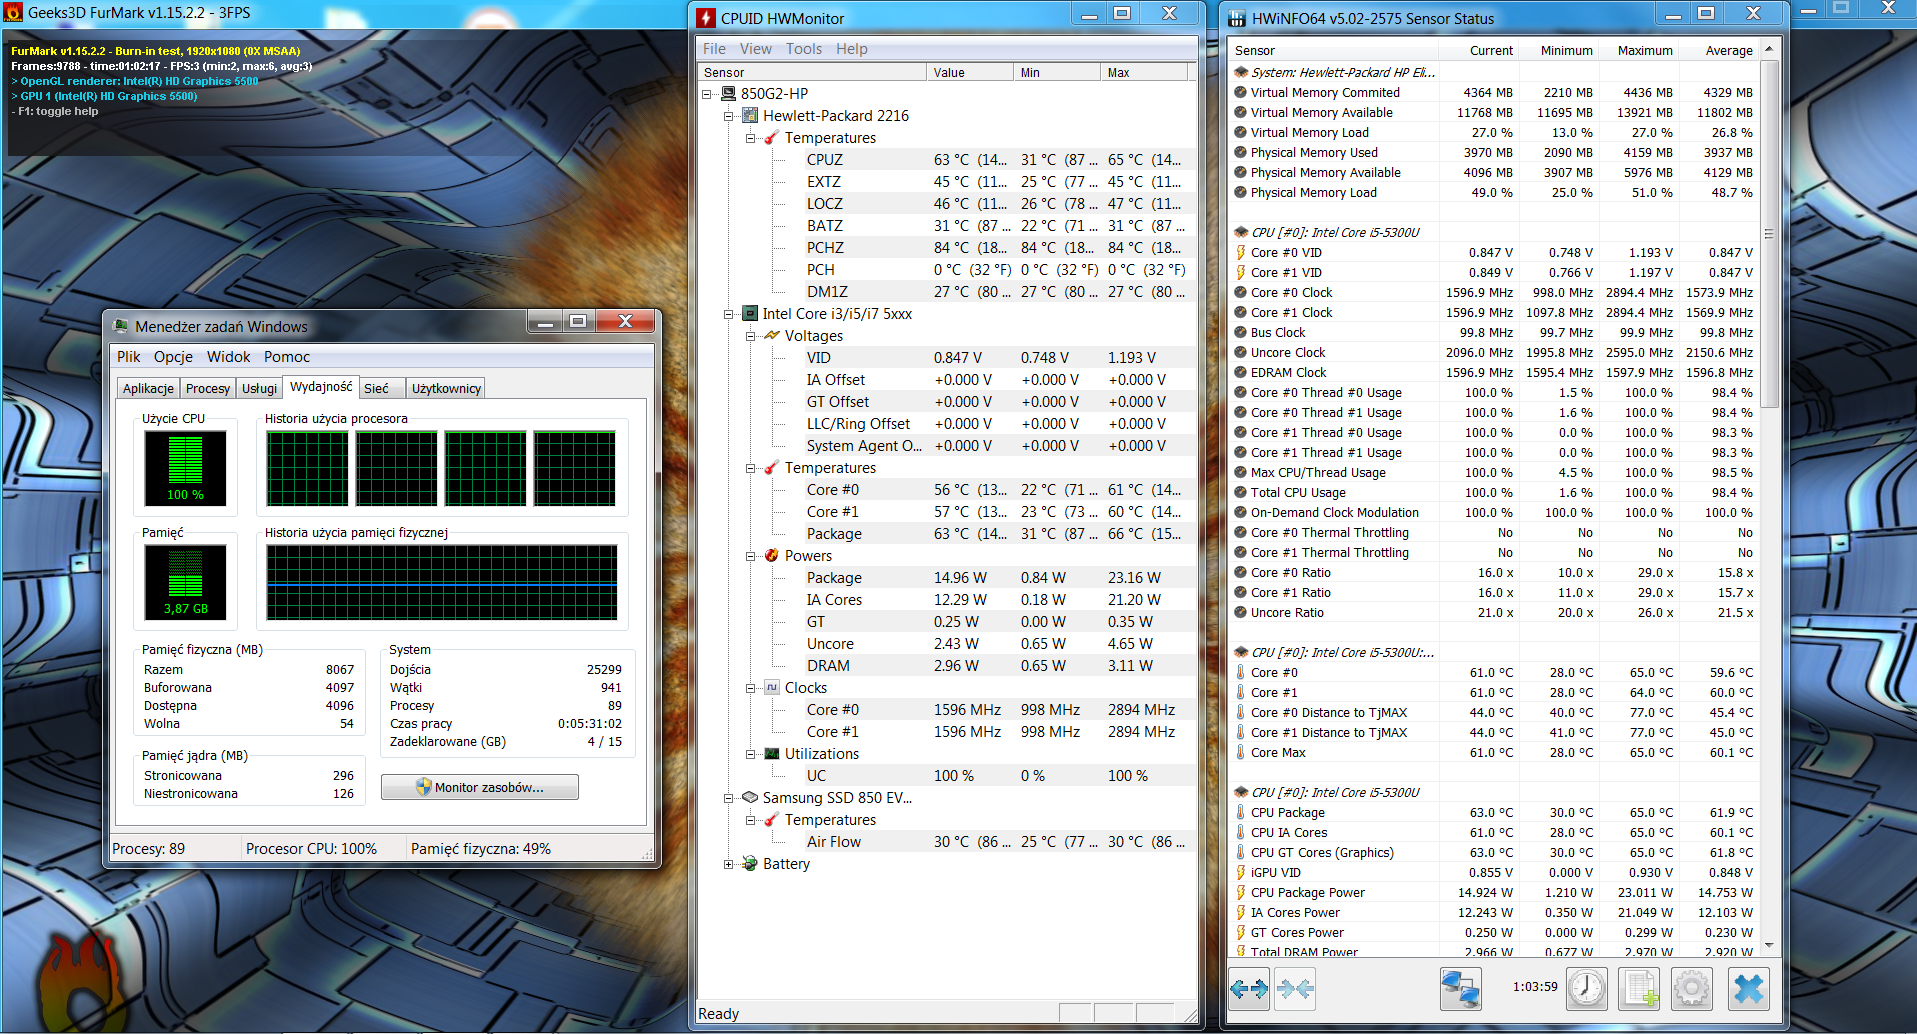Select Uncore Clock row in HWiNFO
Image resolution: width=1917 pixels, height=1034 pixels.
(x=1494, y=352)
